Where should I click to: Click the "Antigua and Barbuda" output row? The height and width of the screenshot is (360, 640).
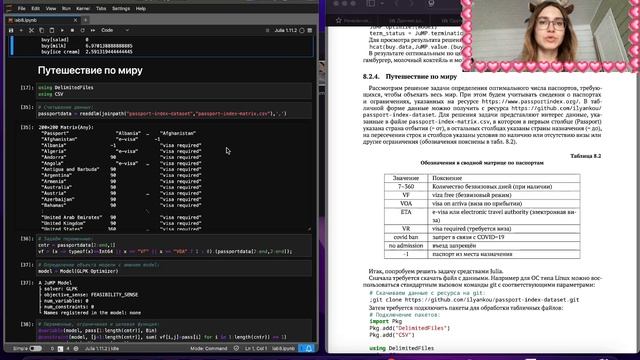121,169
